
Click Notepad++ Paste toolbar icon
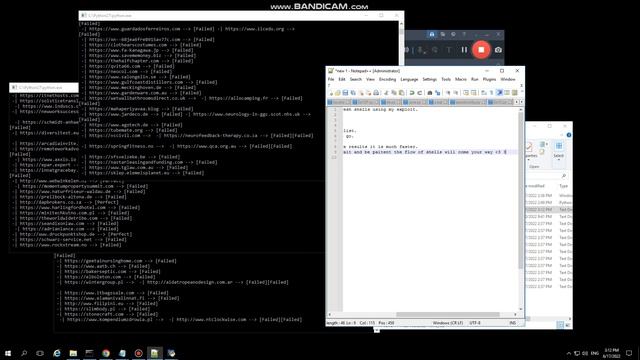402,93
